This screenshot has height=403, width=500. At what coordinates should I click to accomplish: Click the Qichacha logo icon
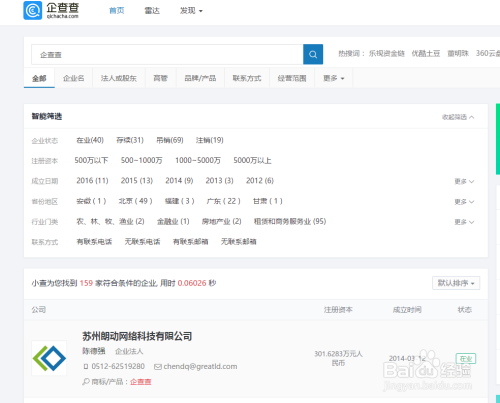coord(33,11)
